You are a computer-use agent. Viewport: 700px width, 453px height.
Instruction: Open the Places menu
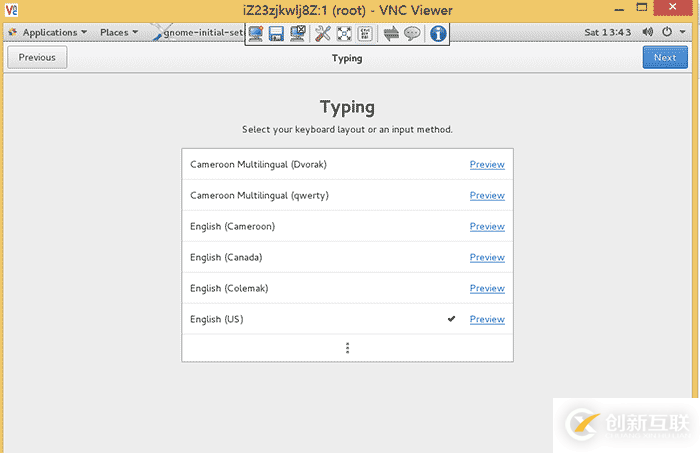119,33
